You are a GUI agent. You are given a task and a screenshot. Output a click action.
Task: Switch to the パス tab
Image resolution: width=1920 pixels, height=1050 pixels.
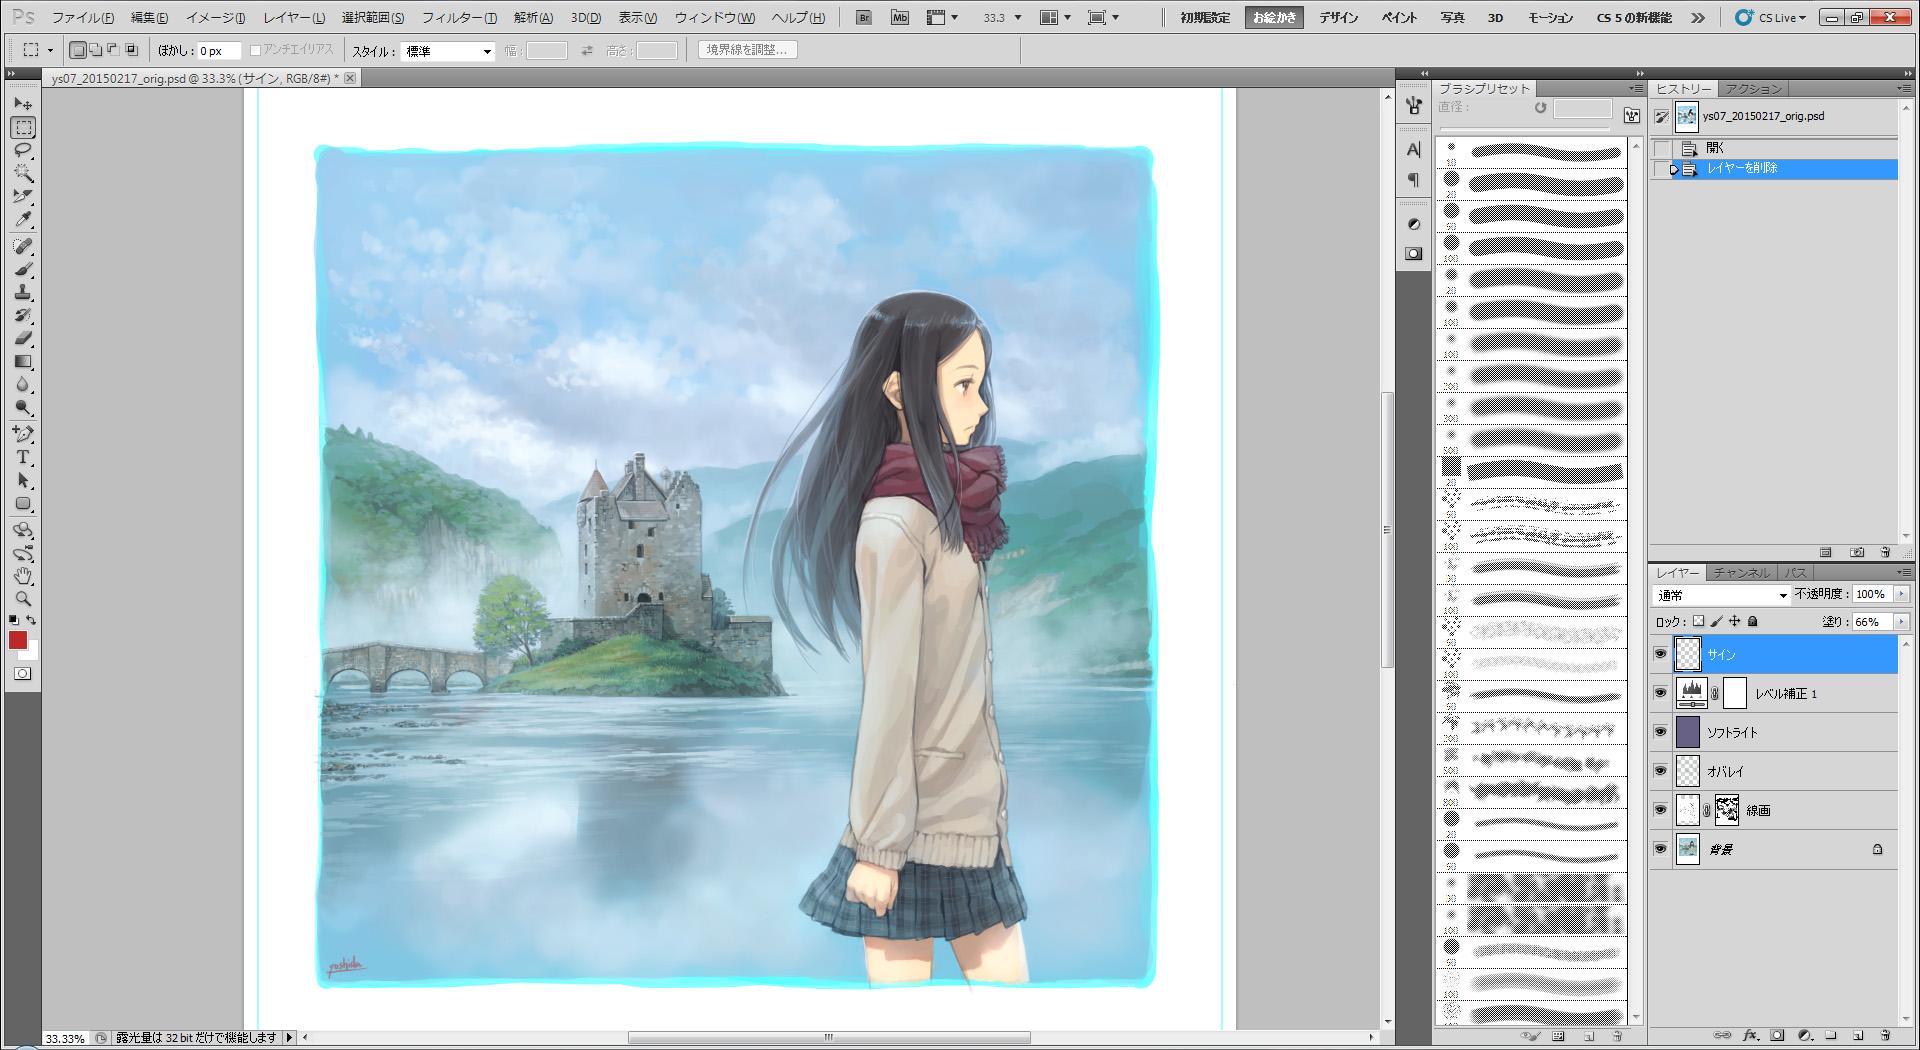click(1796, 573)
